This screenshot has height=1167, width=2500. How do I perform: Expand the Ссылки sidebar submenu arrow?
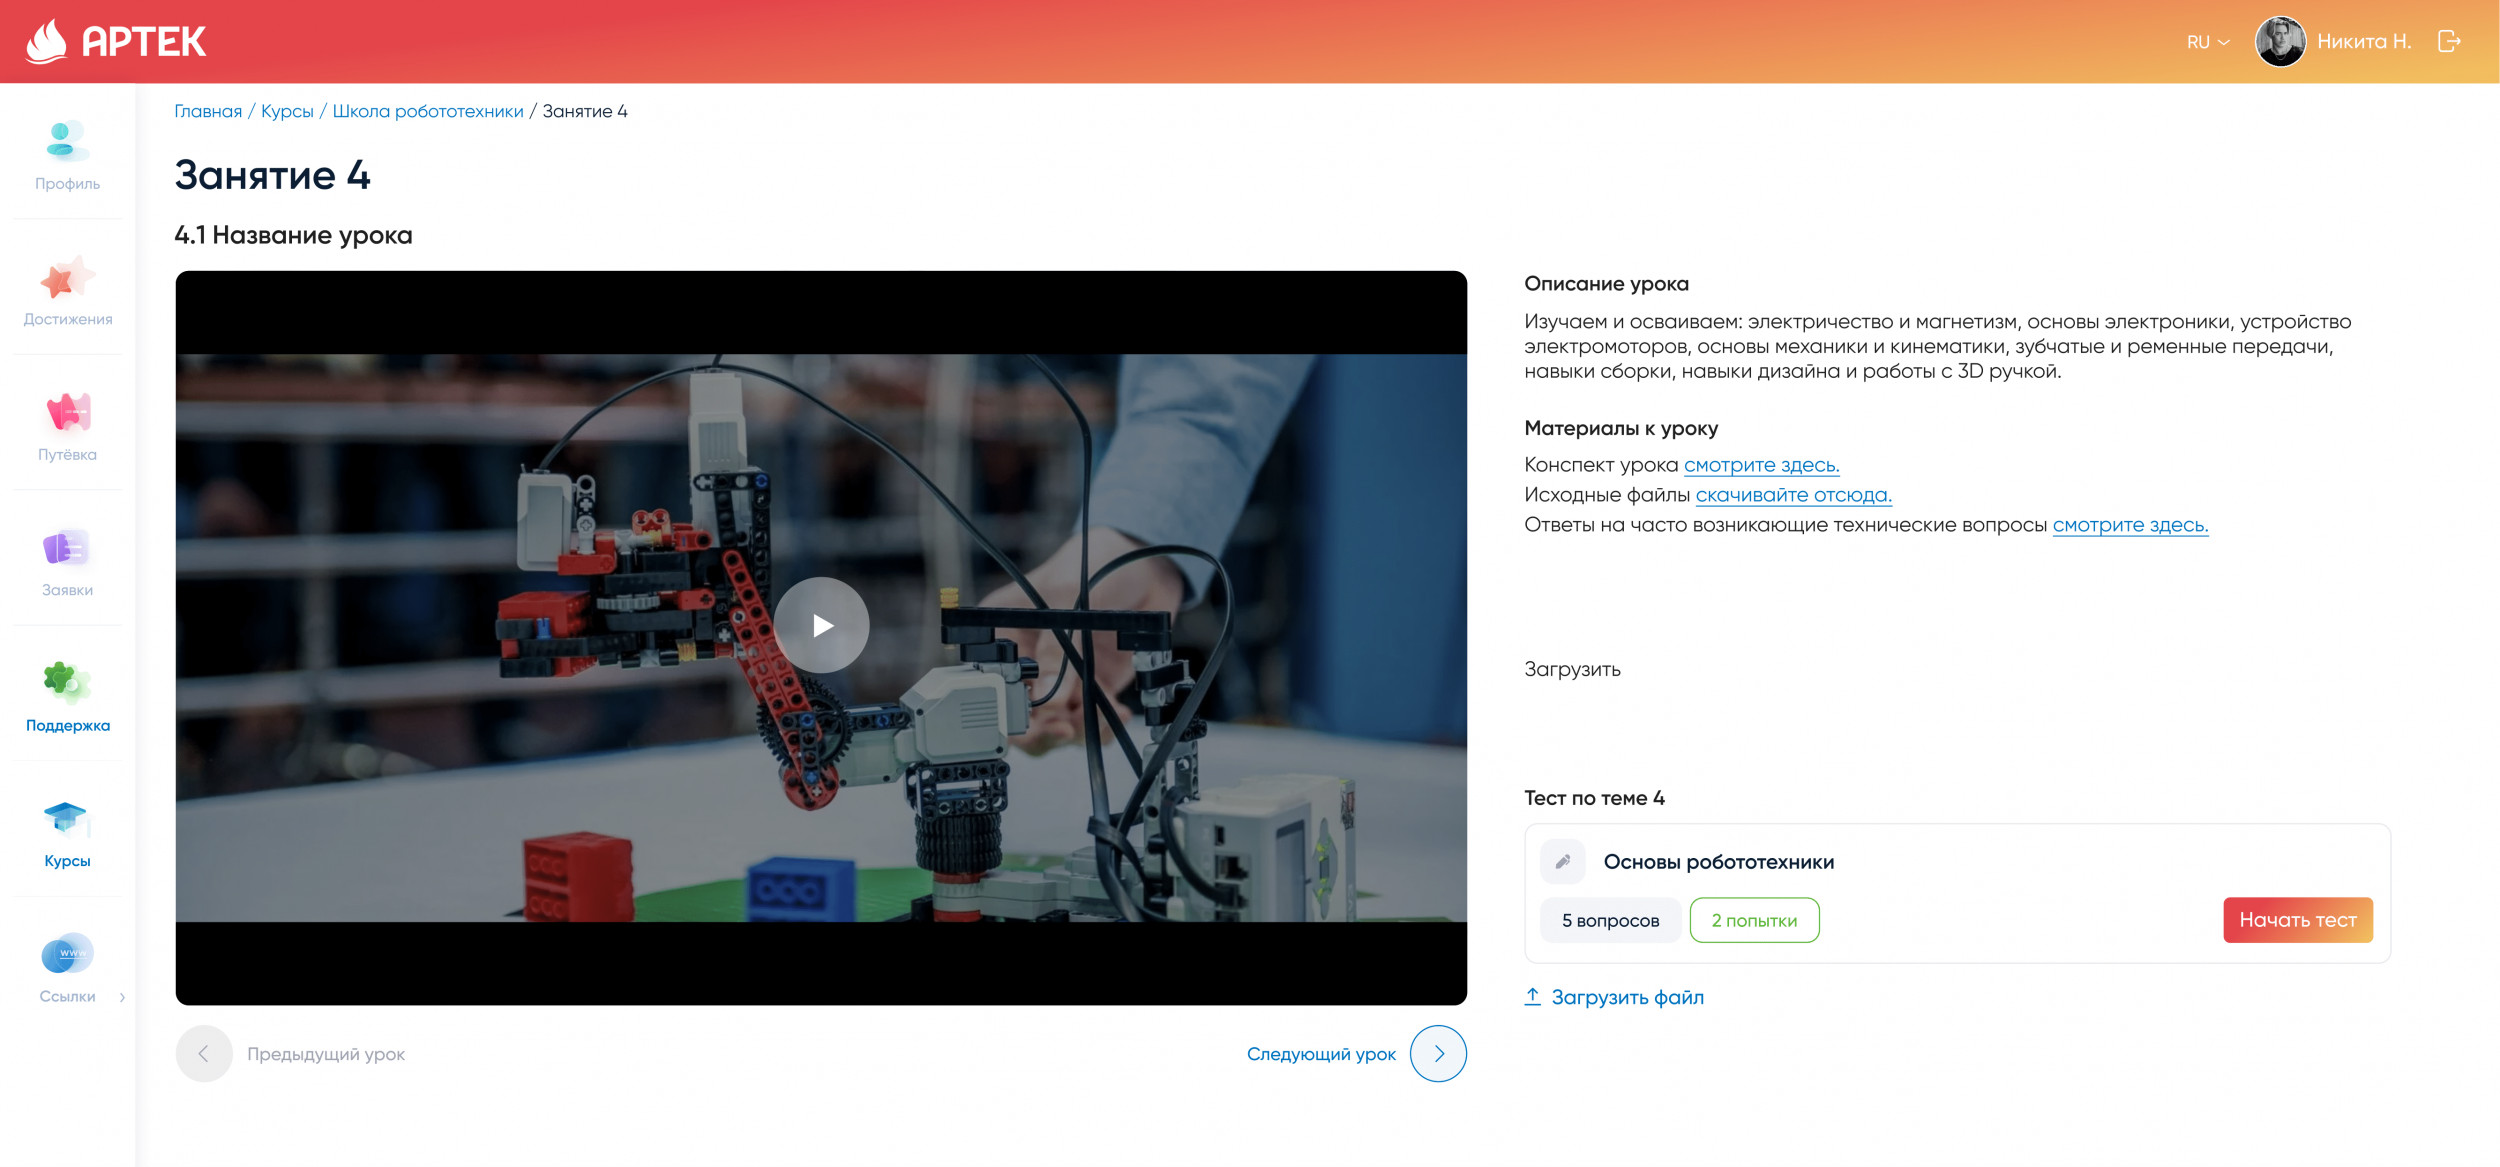(x=122, y=997)
